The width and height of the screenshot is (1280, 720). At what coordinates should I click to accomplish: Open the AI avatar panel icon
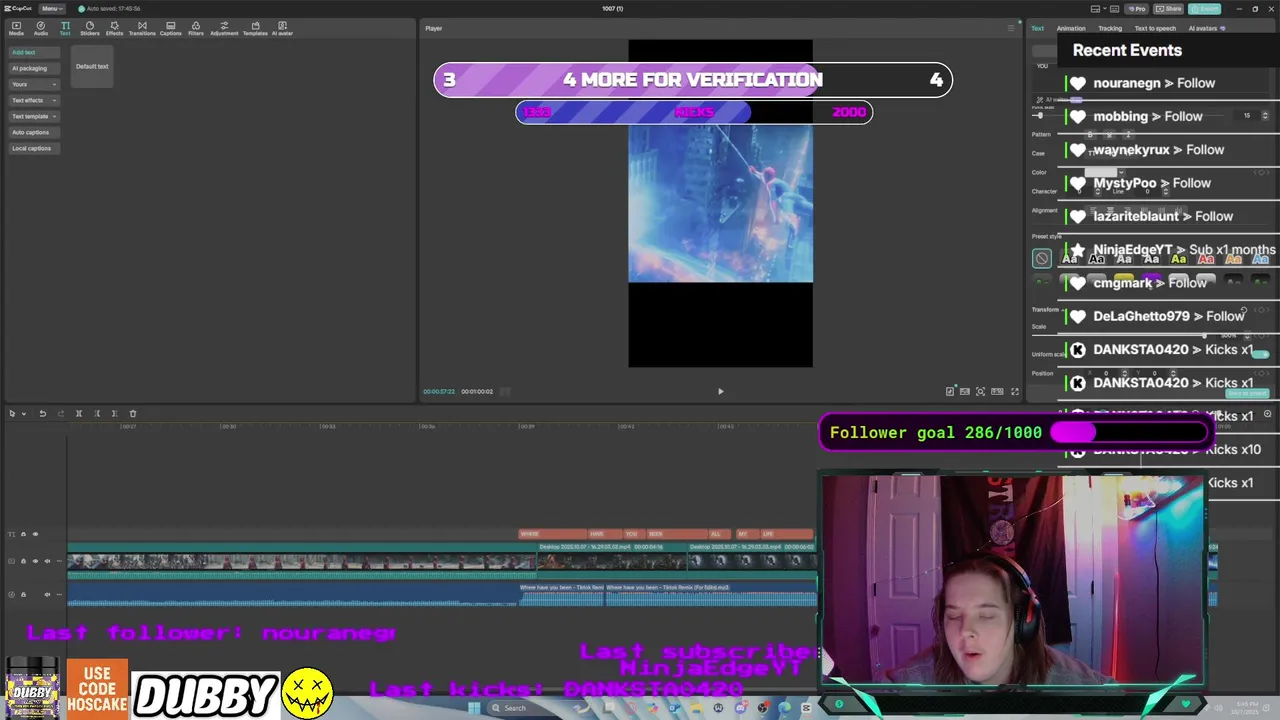point(283,28)
